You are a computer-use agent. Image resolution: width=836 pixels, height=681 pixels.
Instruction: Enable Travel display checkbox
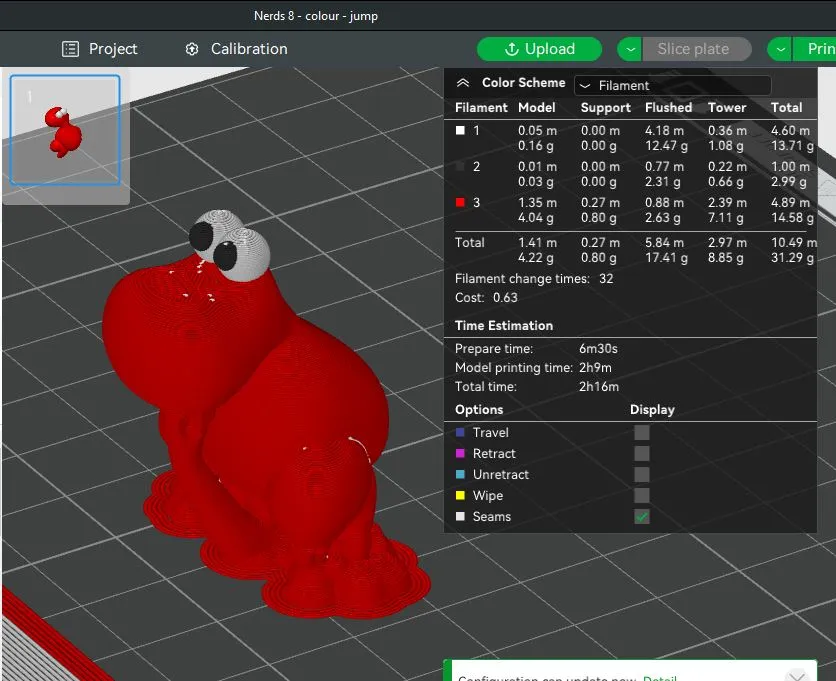click(x=642, y=433)
